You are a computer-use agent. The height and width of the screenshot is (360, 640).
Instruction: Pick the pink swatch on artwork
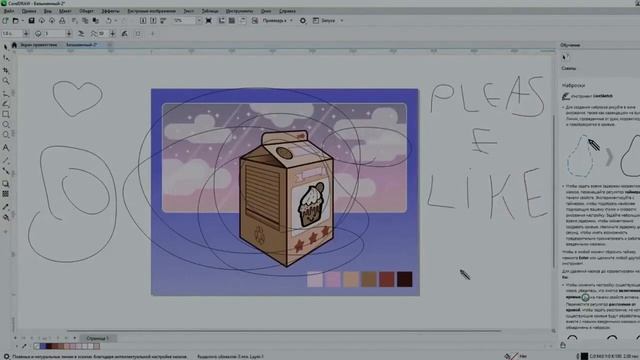[x=333, y=280]
